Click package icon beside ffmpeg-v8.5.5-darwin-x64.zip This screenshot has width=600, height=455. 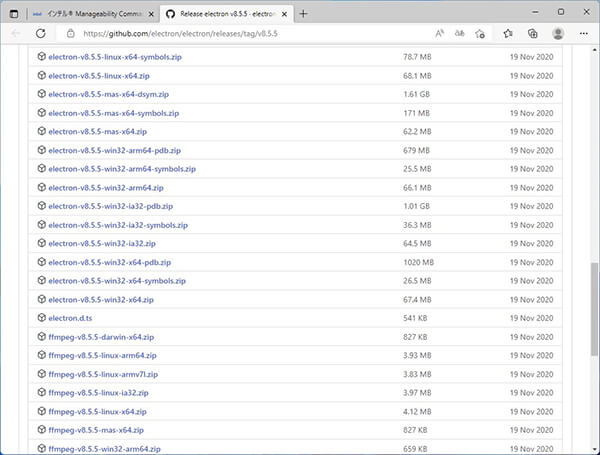[42, 337]
